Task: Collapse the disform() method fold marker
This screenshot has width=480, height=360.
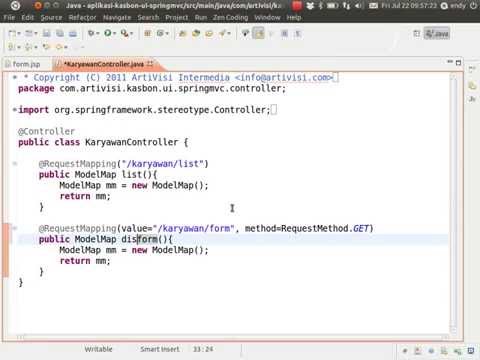Action: (14, 228)
